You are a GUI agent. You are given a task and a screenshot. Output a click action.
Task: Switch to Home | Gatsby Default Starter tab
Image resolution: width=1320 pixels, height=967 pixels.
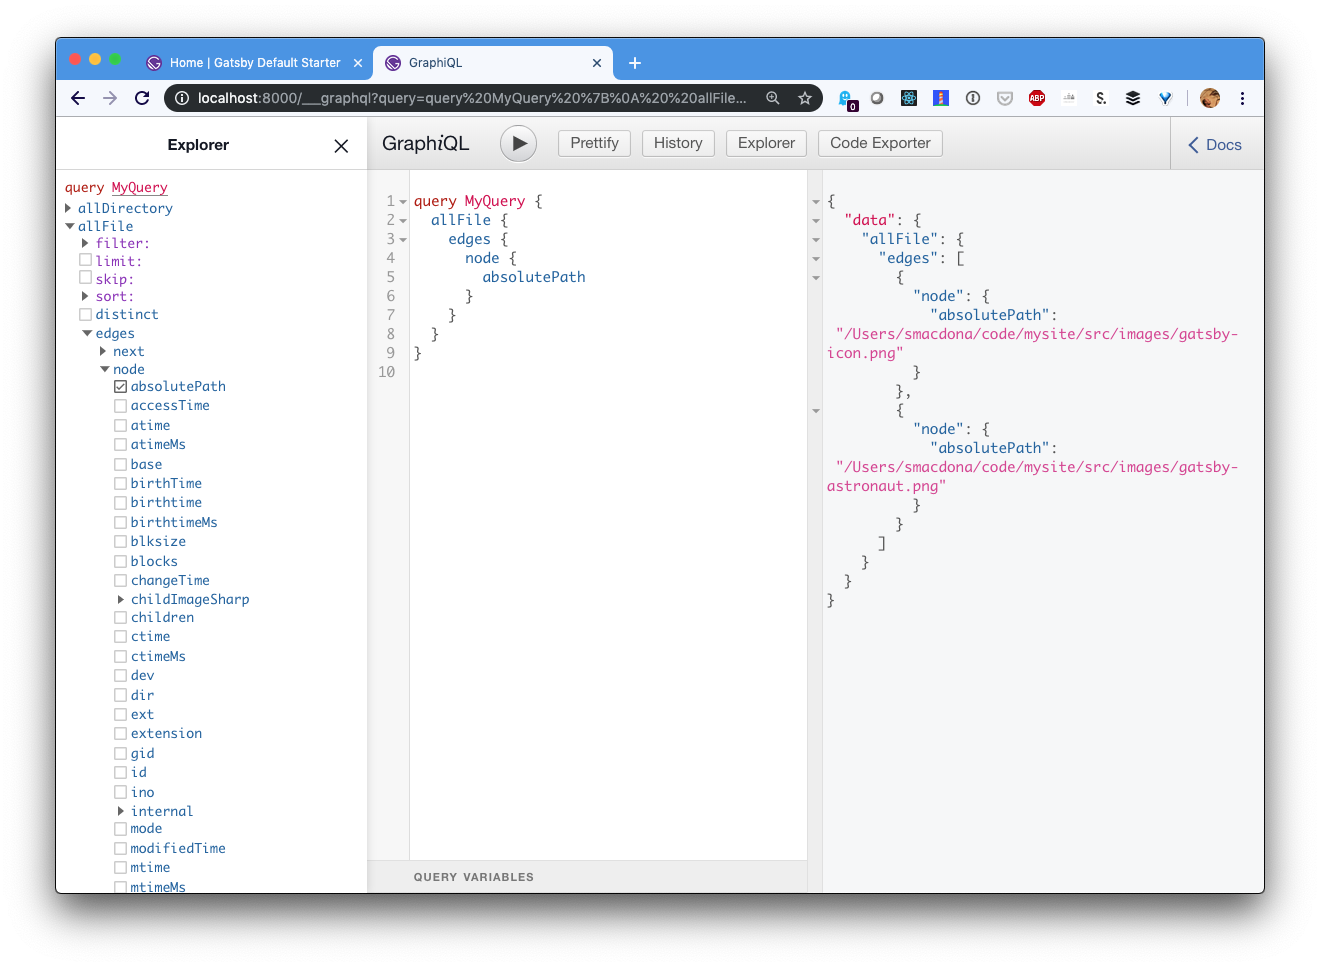click(x=254, y=63)
